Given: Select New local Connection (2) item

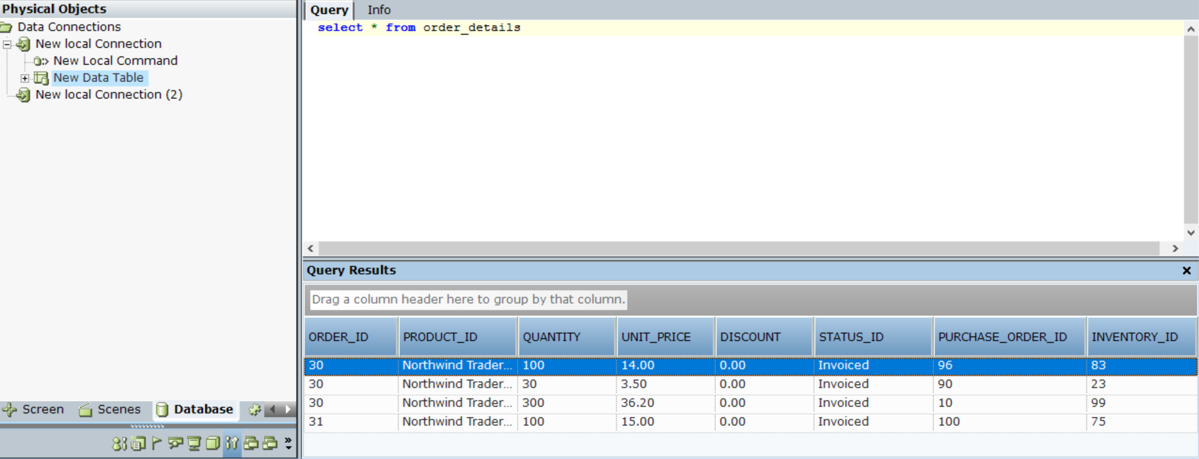Looking at the screenshot, I should coord(108,95).
